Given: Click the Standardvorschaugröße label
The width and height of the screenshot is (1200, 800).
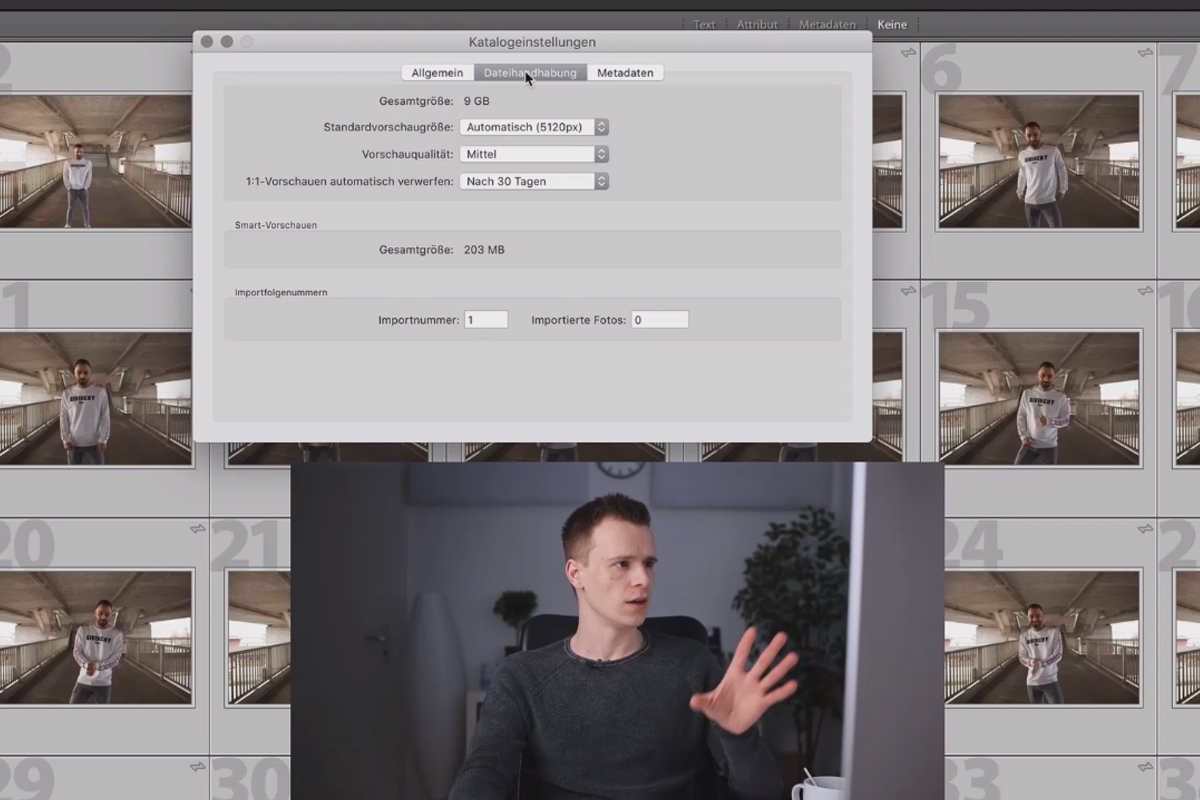Looking at the screenshot, I should tap(388, 127).
